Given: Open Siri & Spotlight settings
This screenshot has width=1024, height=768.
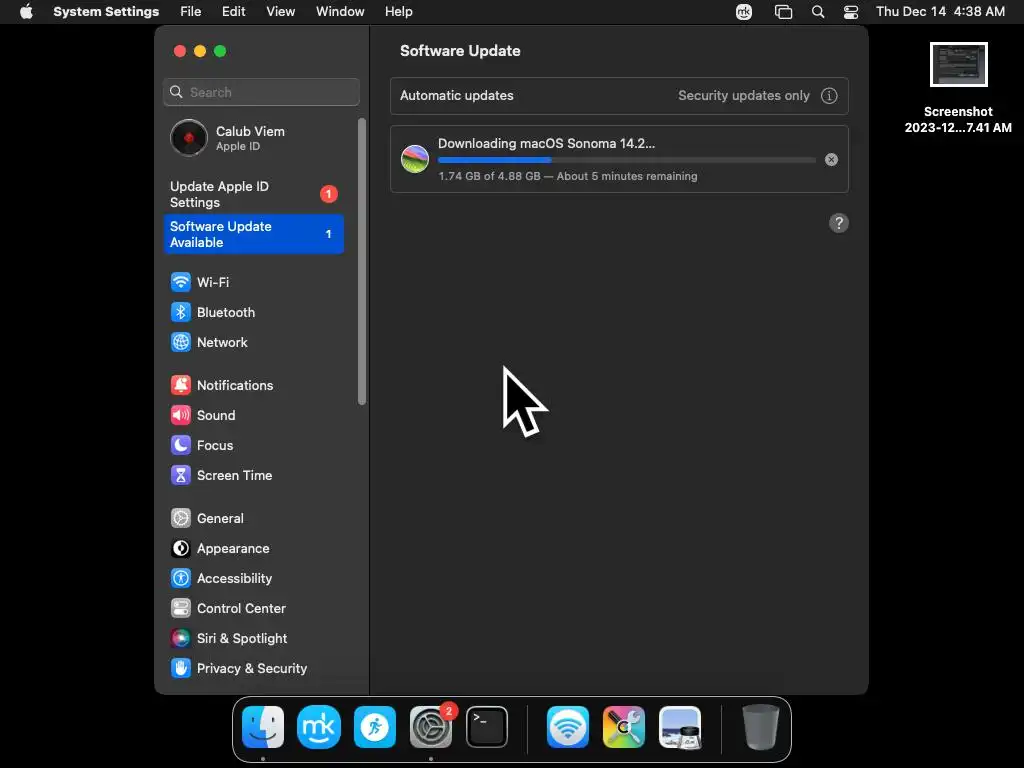Looking at the screenshot, I should pos(253,639).
